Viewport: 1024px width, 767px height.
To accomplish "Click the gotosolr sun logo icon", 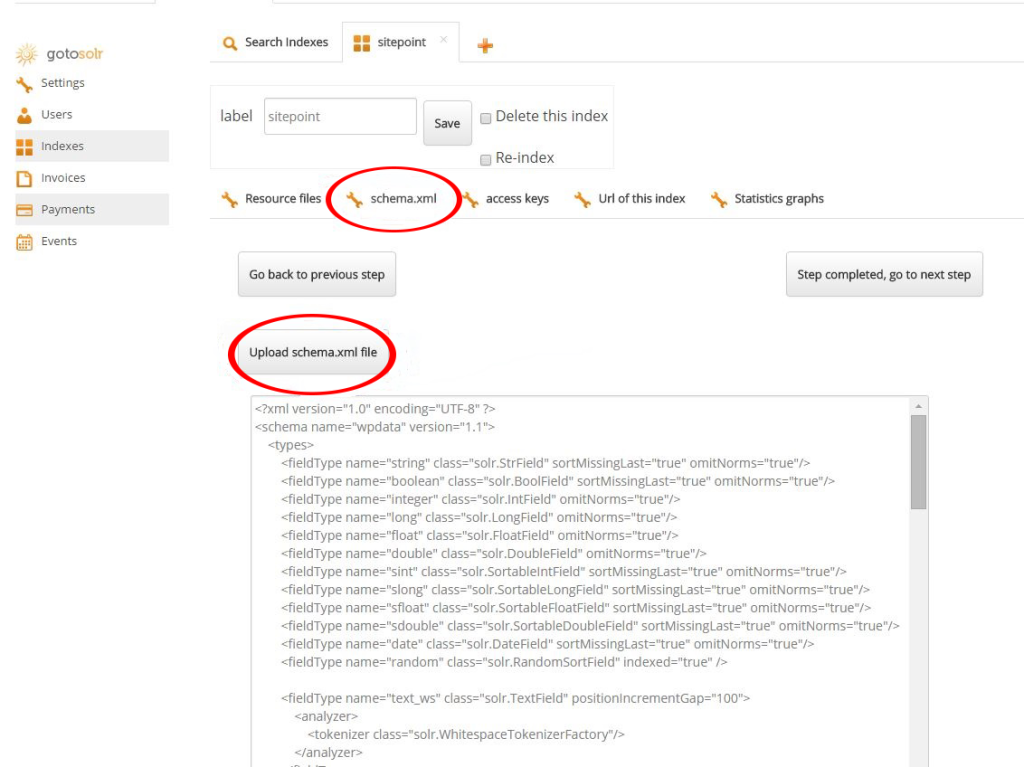I will (x=27, y=54).
